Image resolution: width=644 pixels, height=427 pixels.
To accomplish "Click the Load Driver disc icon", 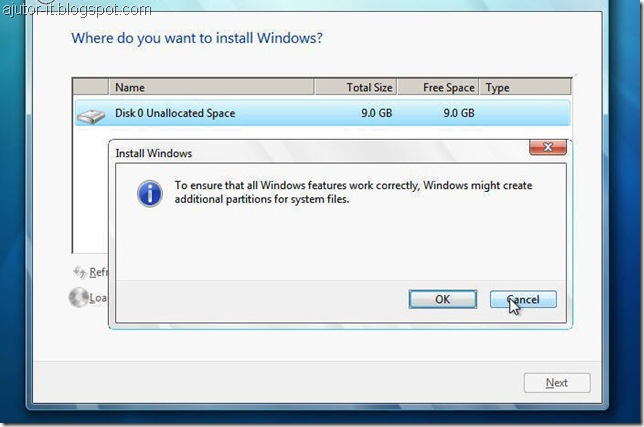I will pos(78,297).
